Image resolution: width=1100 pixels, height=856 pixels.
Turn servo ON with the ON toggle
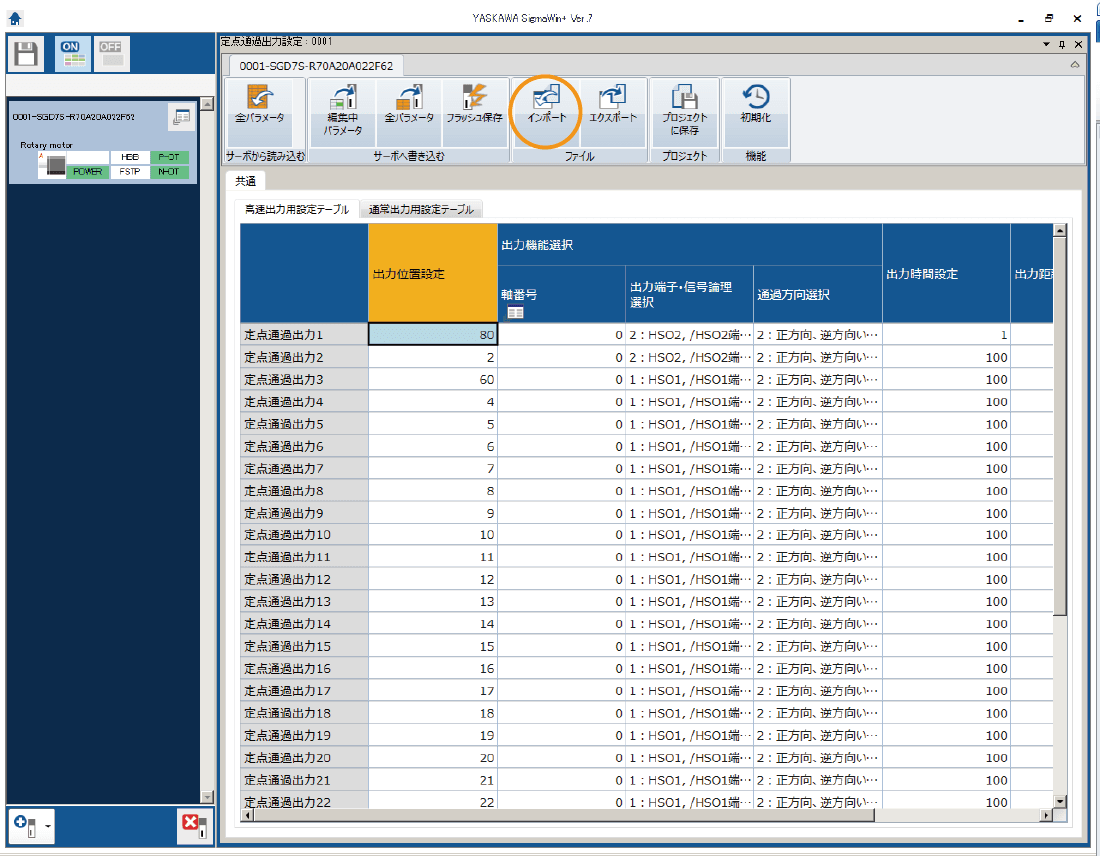(x=71, y=54)
